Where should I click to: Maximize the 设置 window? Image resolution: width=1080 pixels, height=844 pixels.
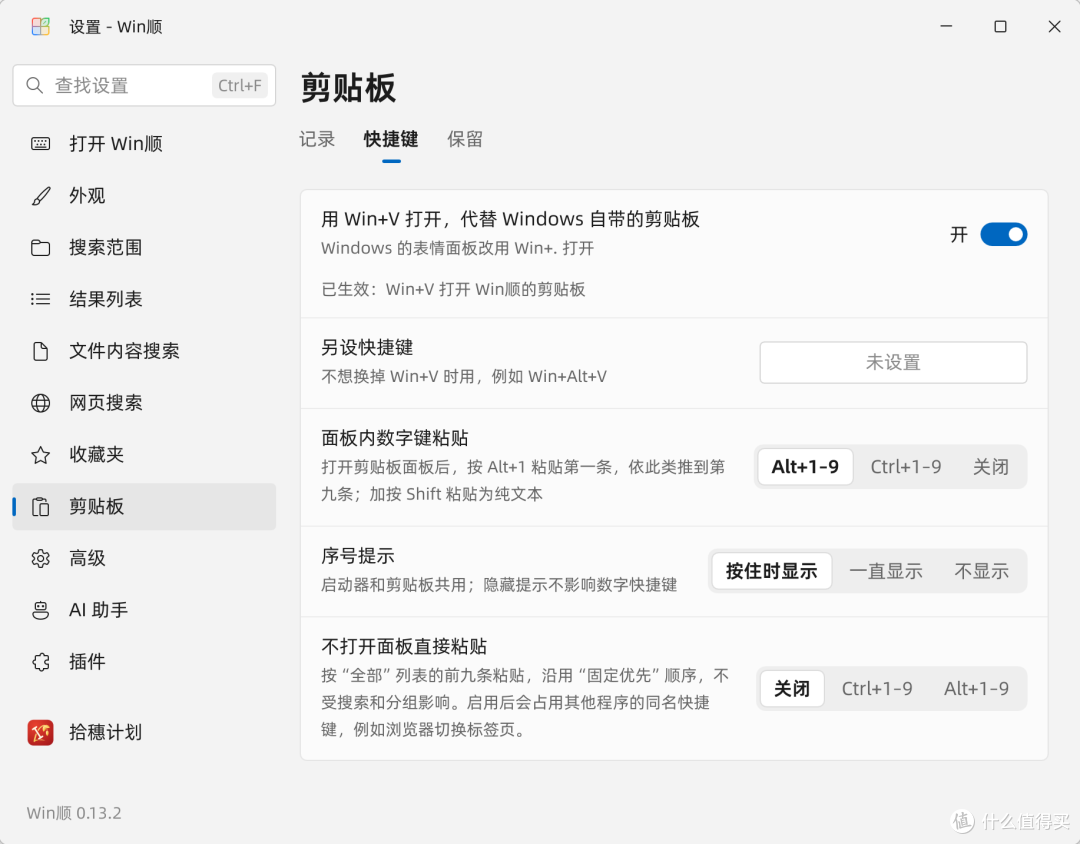(x=1000, y=26)
